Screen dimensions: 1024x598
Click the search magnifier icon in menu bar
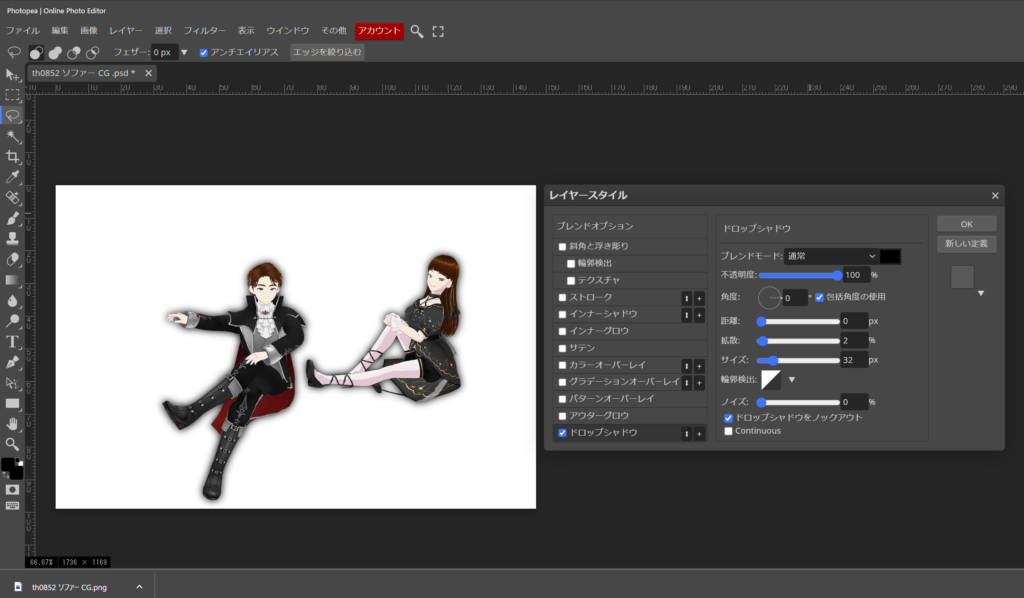click(x=417, y=31)
